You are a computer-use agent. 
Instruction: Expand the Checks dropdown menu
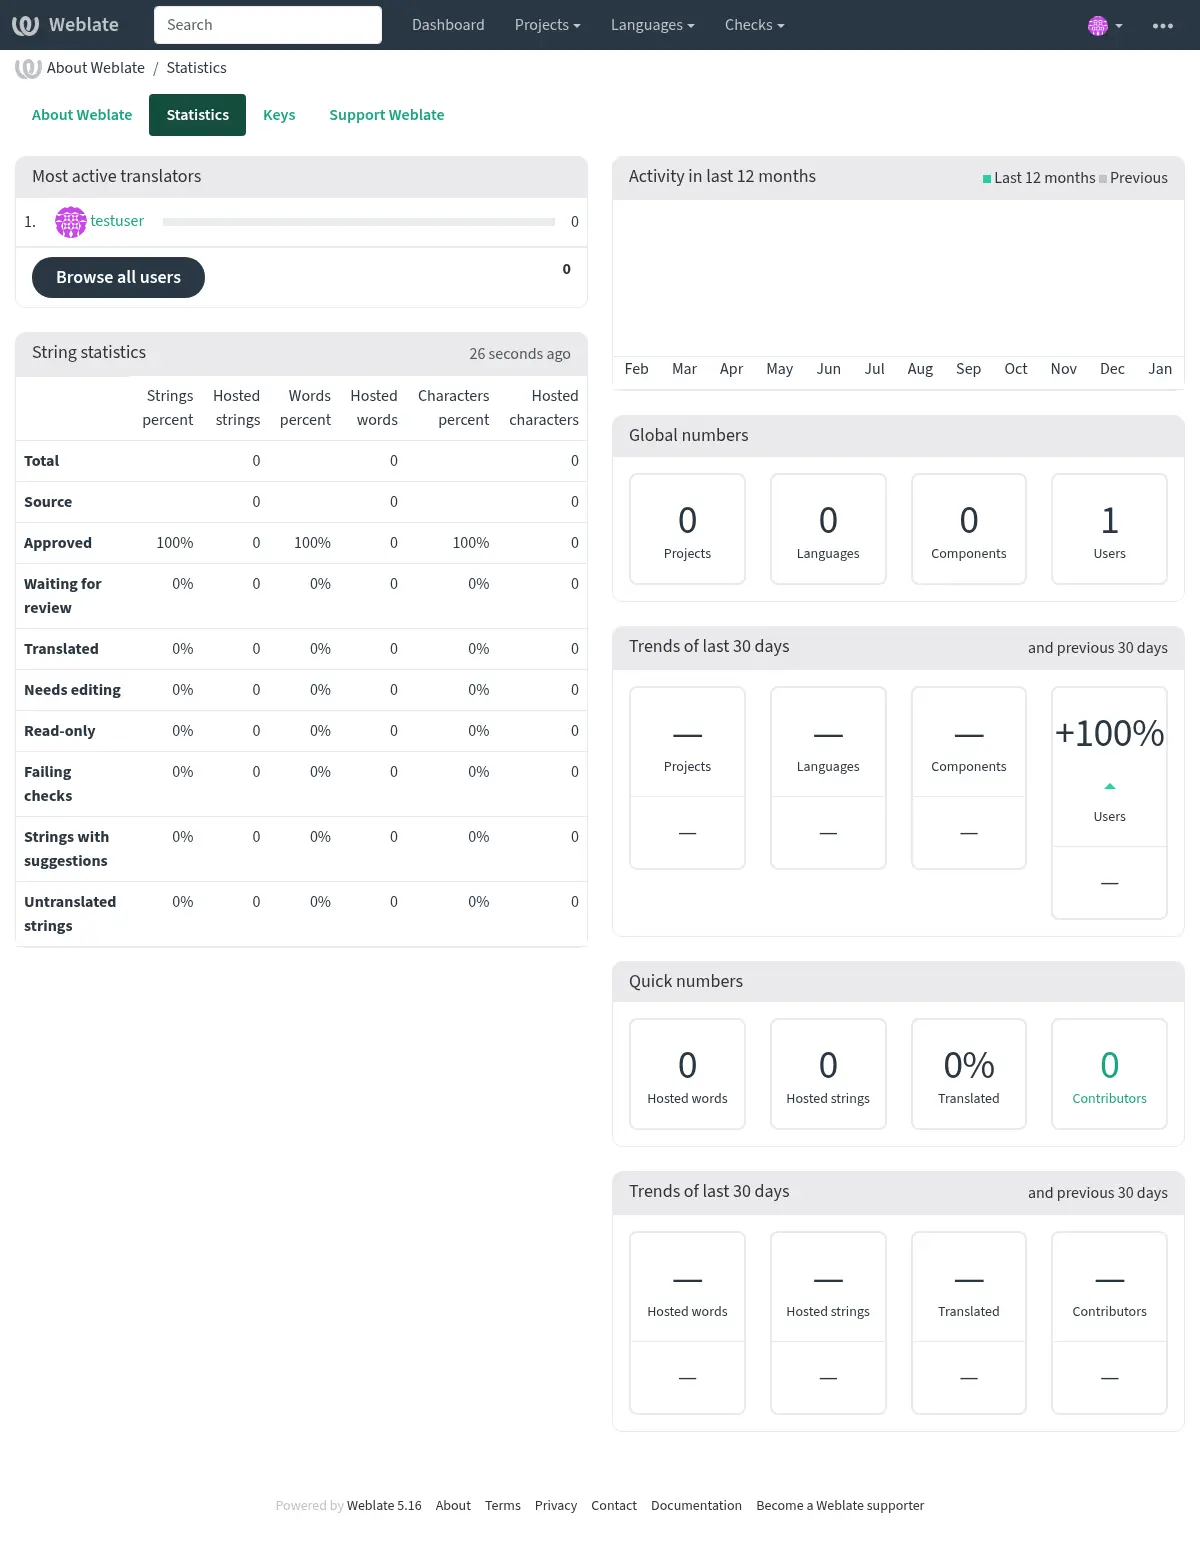click(754, 25)
